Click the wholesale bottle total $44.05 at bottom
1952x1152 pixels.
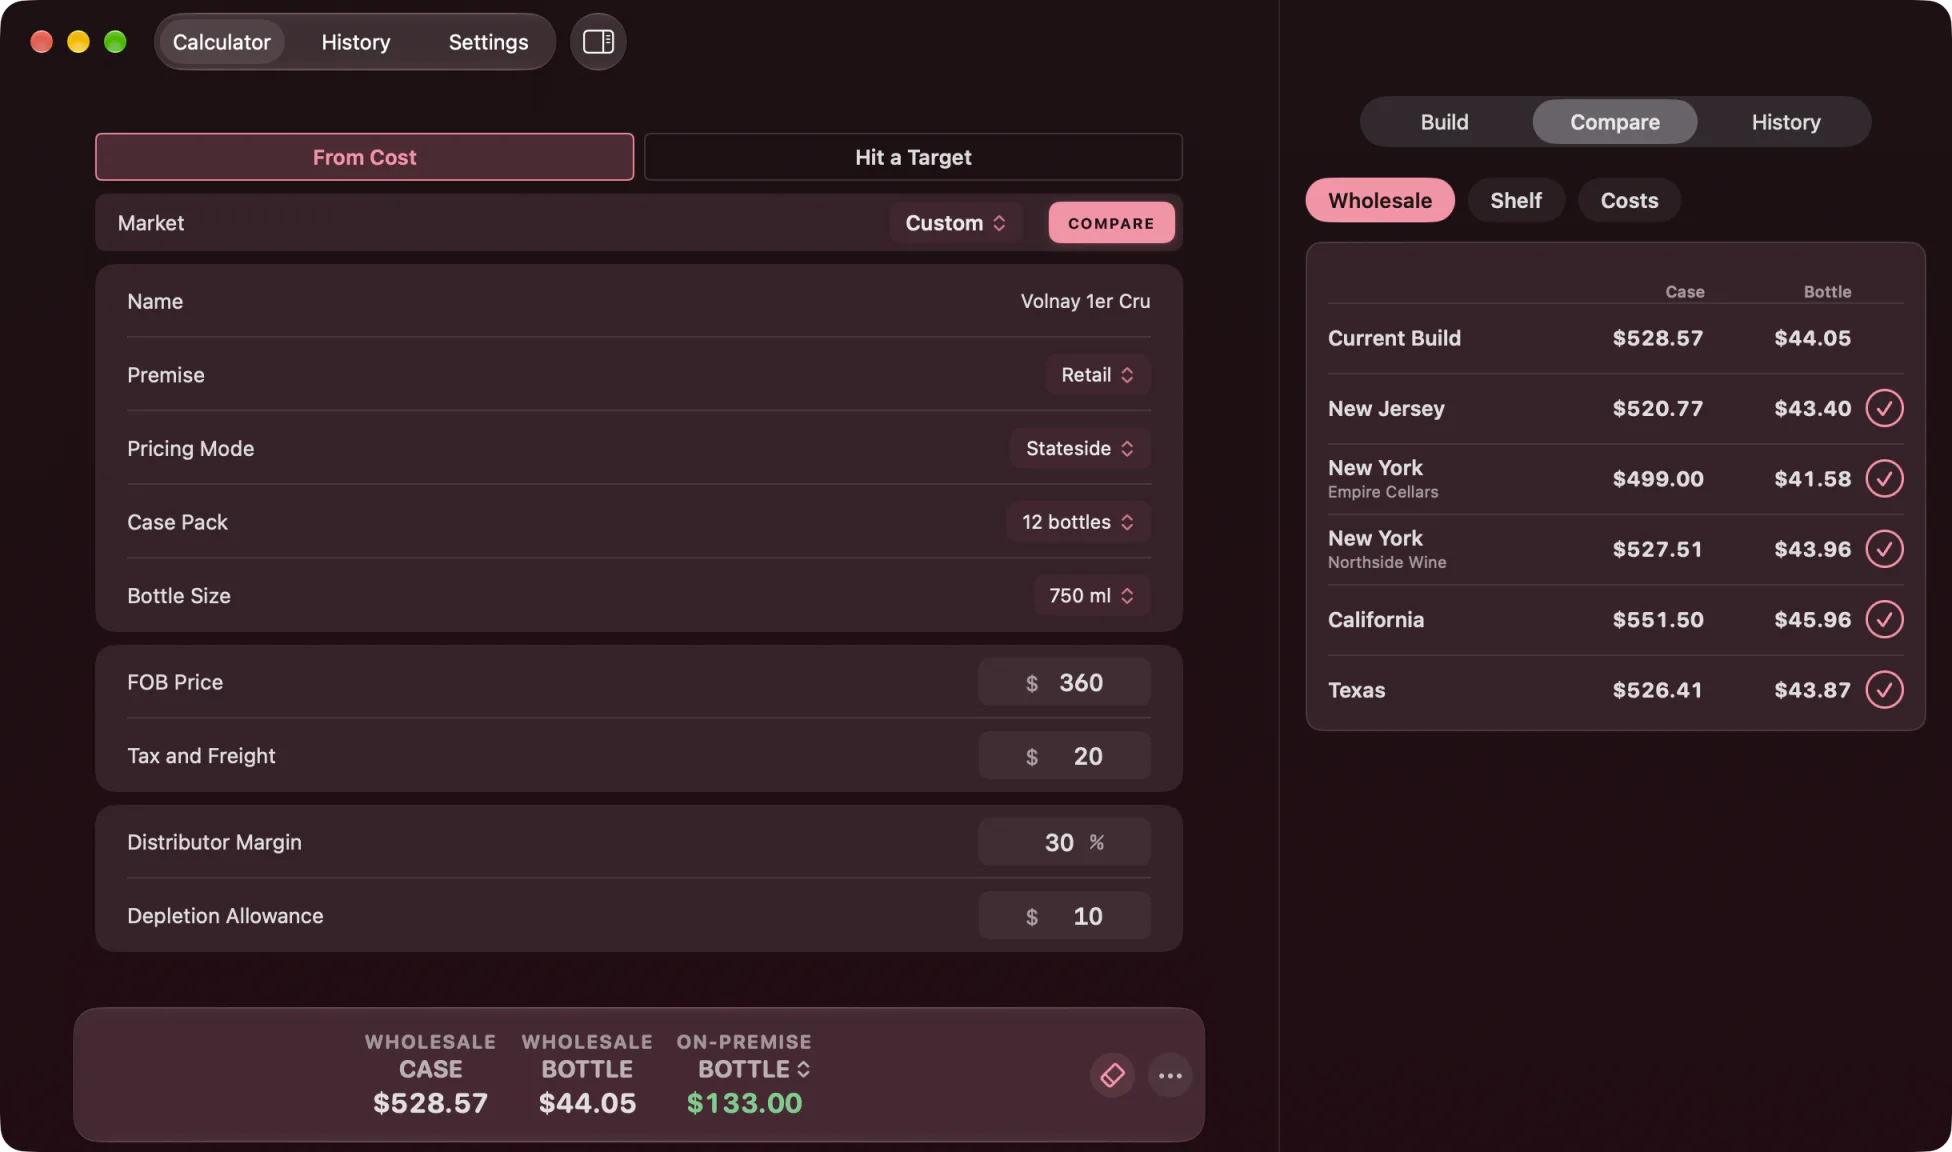587,1103
